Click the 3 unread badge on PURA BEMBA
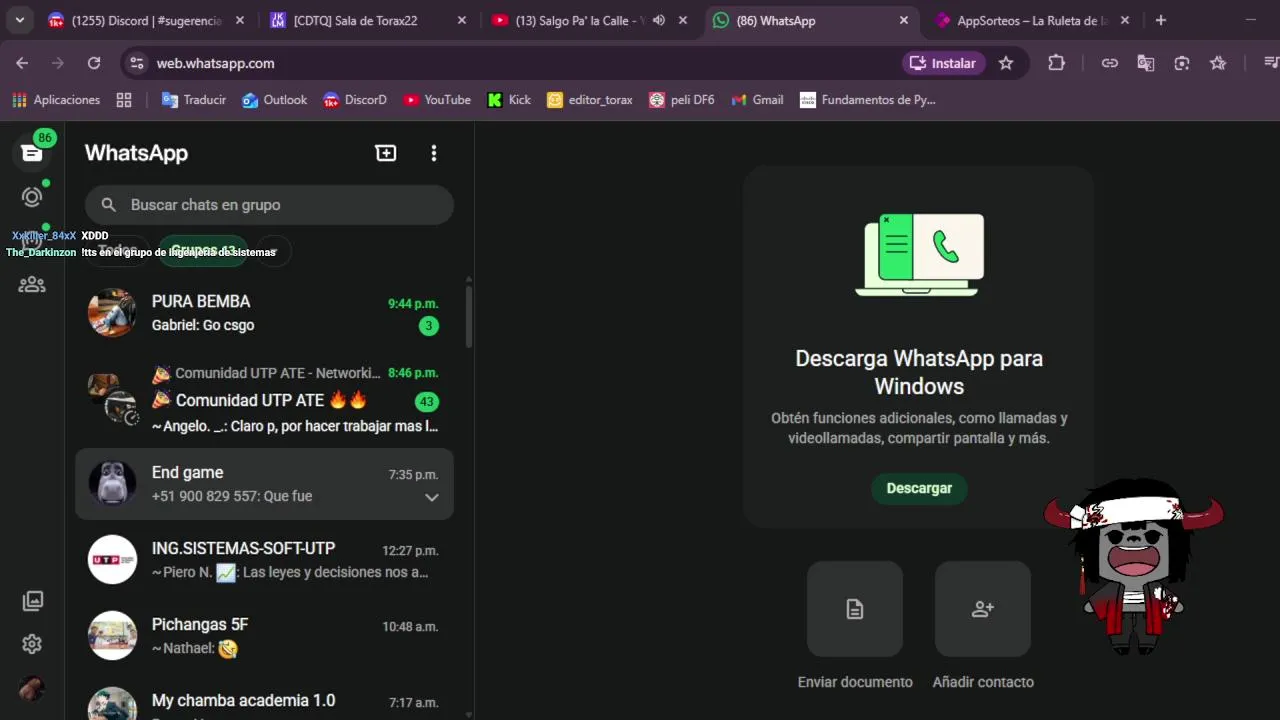Viewport: 1280px width, 720px height. coord(428,325)
